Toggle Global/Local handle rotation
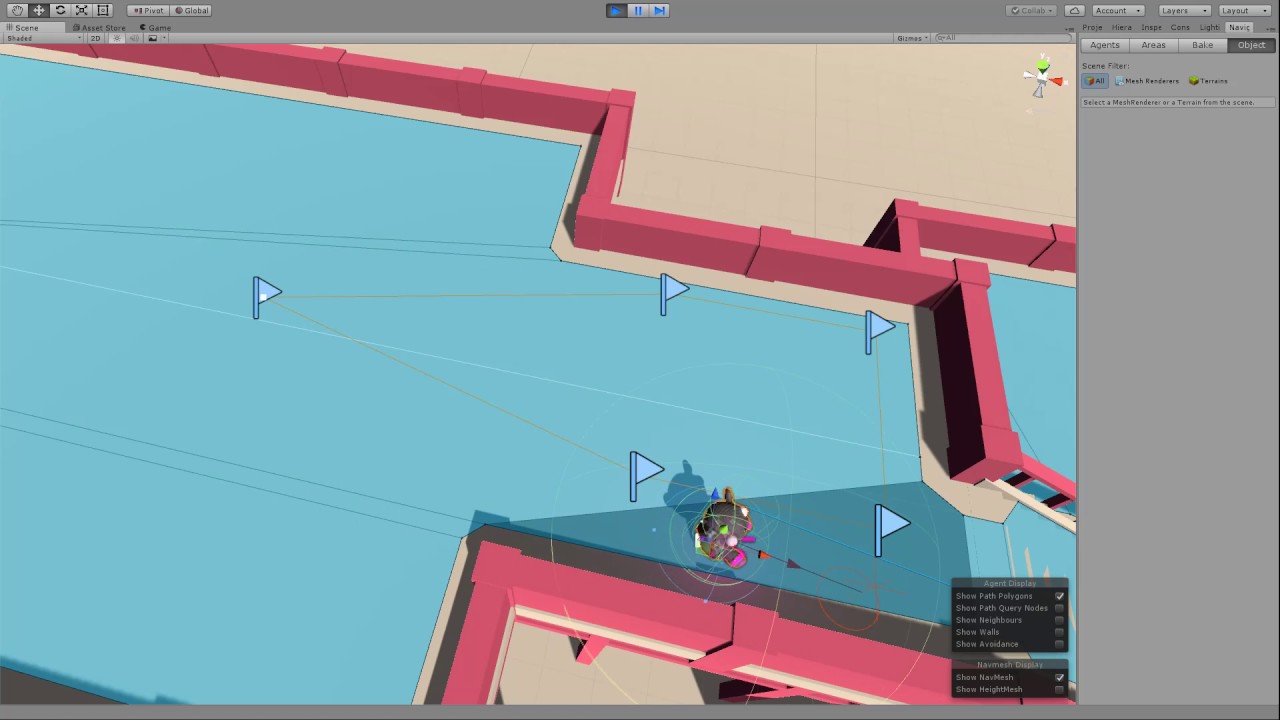 (191, 10)
